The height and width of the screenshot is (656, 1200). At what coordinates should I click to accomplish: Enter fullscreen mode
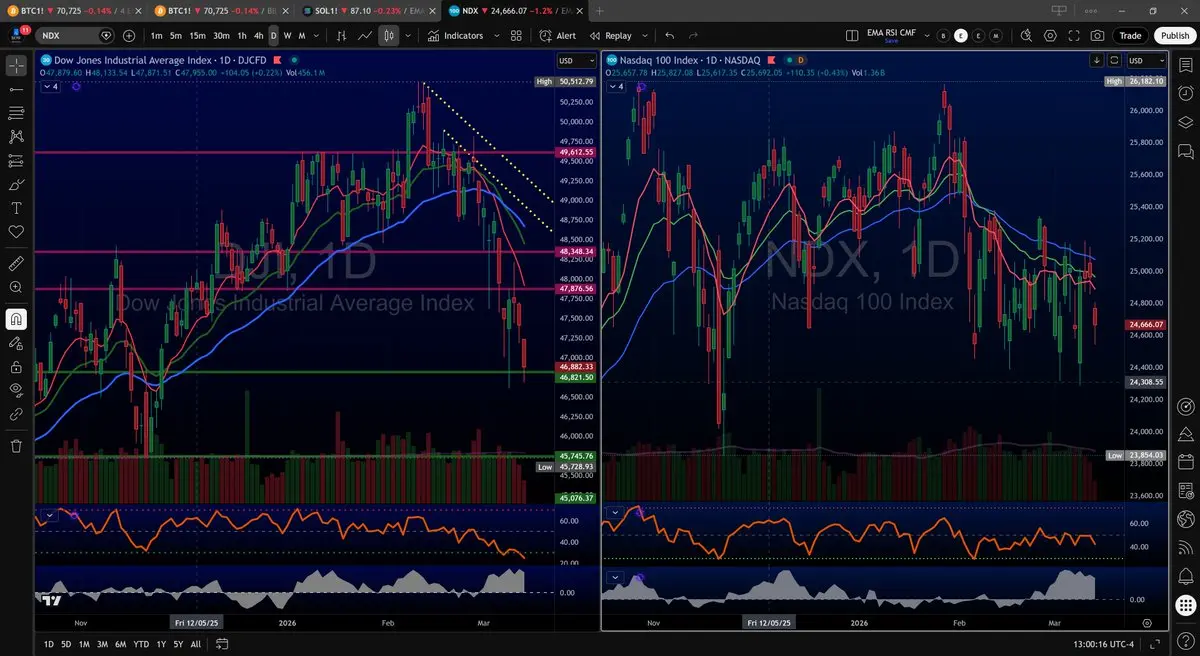[x=1074, y=35]
